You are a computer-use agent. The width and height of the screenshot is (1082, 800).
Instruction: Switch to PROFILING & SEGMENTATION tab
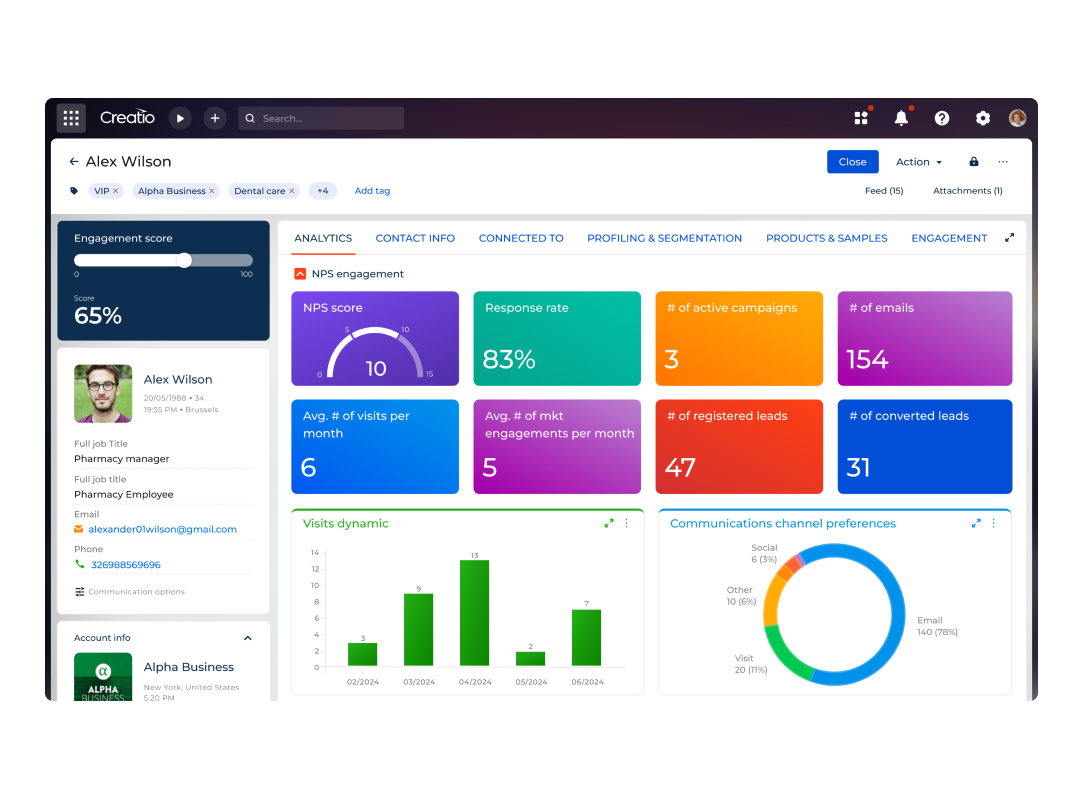pyautogui.click(x=664, y=238)
